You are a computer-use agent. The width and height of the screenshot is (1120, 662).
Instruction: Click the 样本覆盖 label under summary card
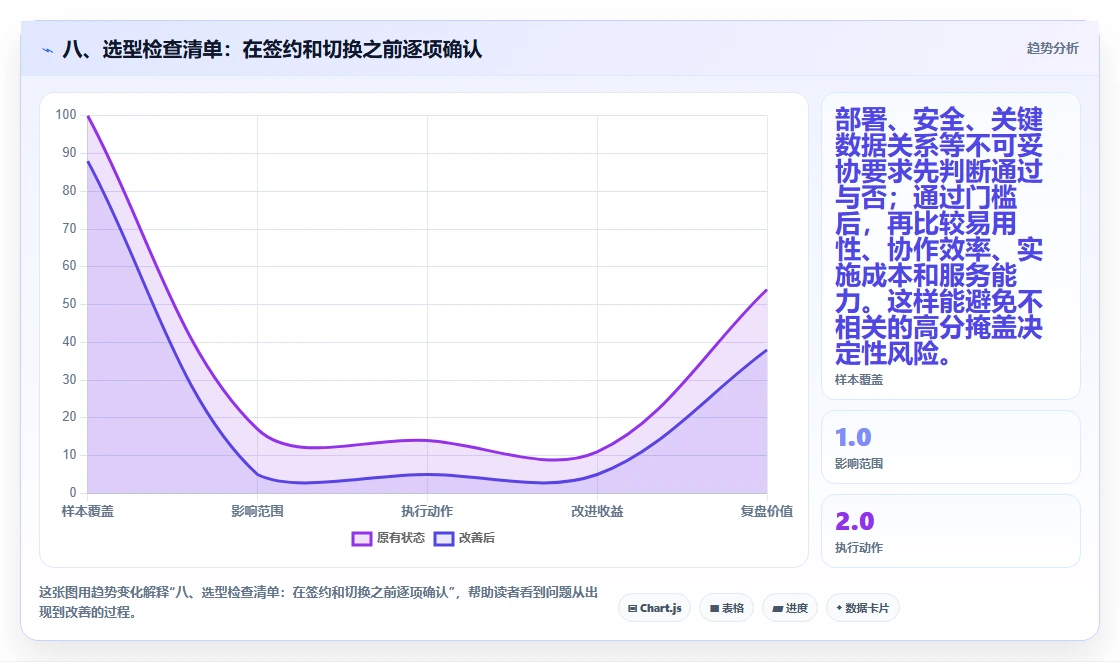tap(859, 380)
